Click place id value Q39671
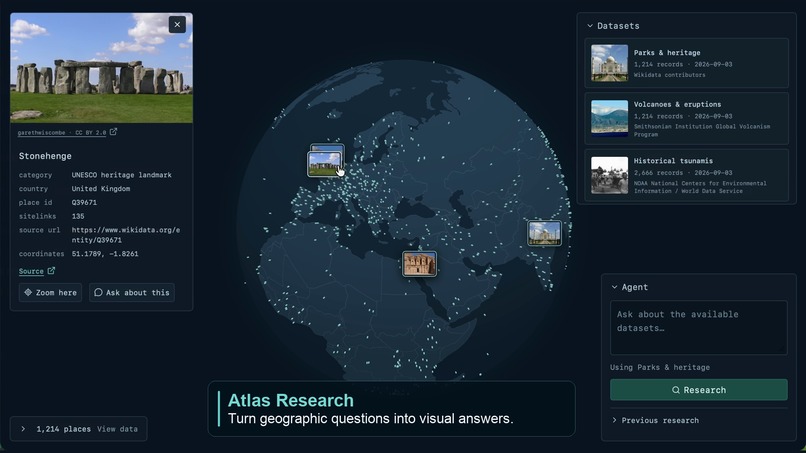The image size is (806, 453). (84, 202)
